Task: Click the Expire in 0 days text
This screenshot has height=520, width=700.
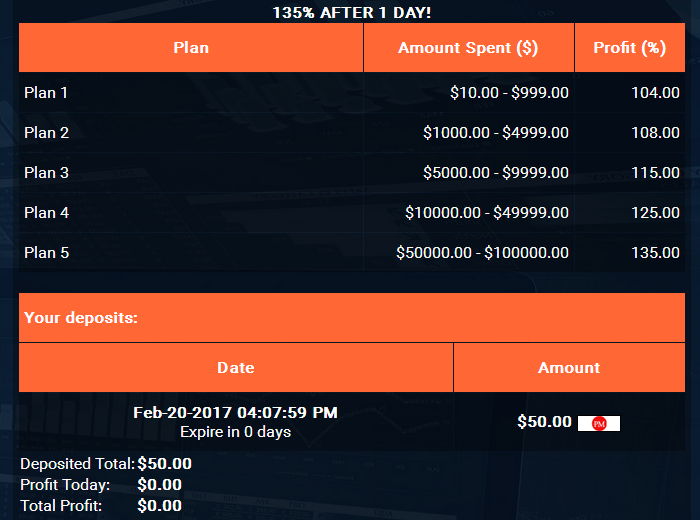Action: (235, 432)
